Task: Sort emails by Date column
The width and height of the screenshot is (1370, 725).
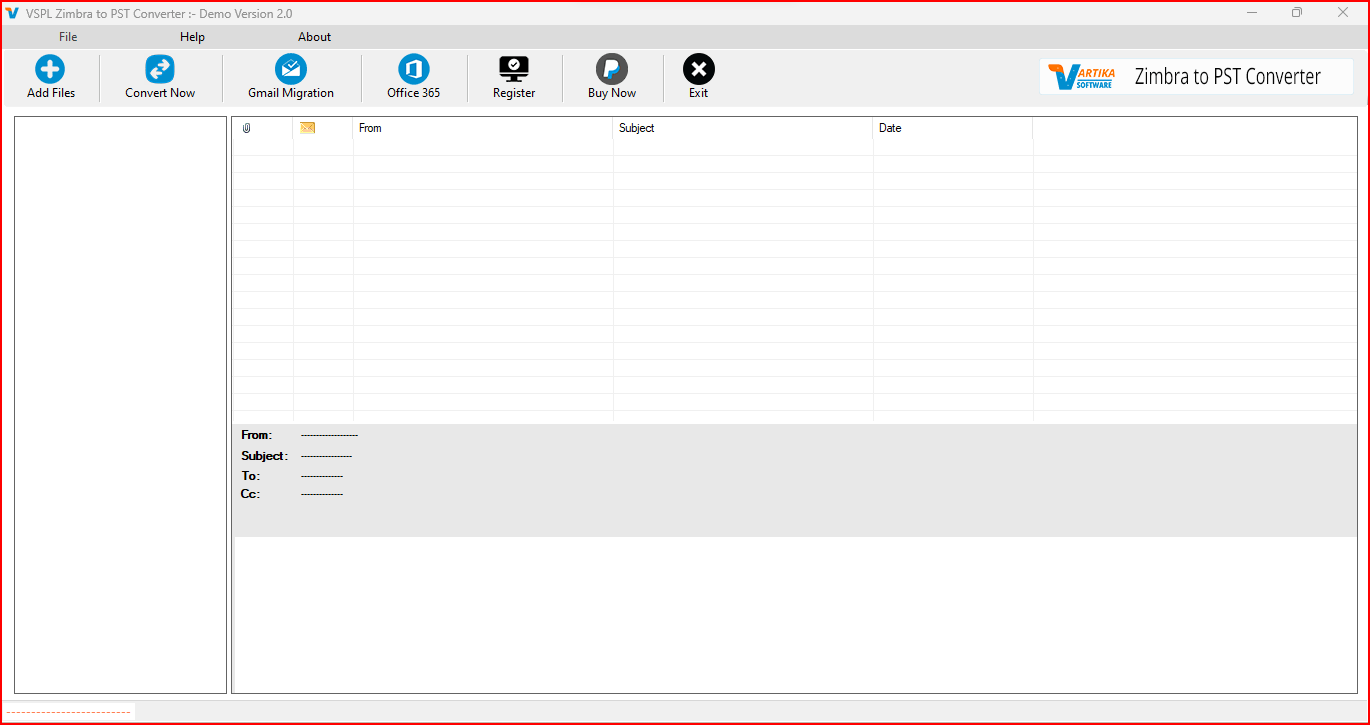Action: click(953, 128)
